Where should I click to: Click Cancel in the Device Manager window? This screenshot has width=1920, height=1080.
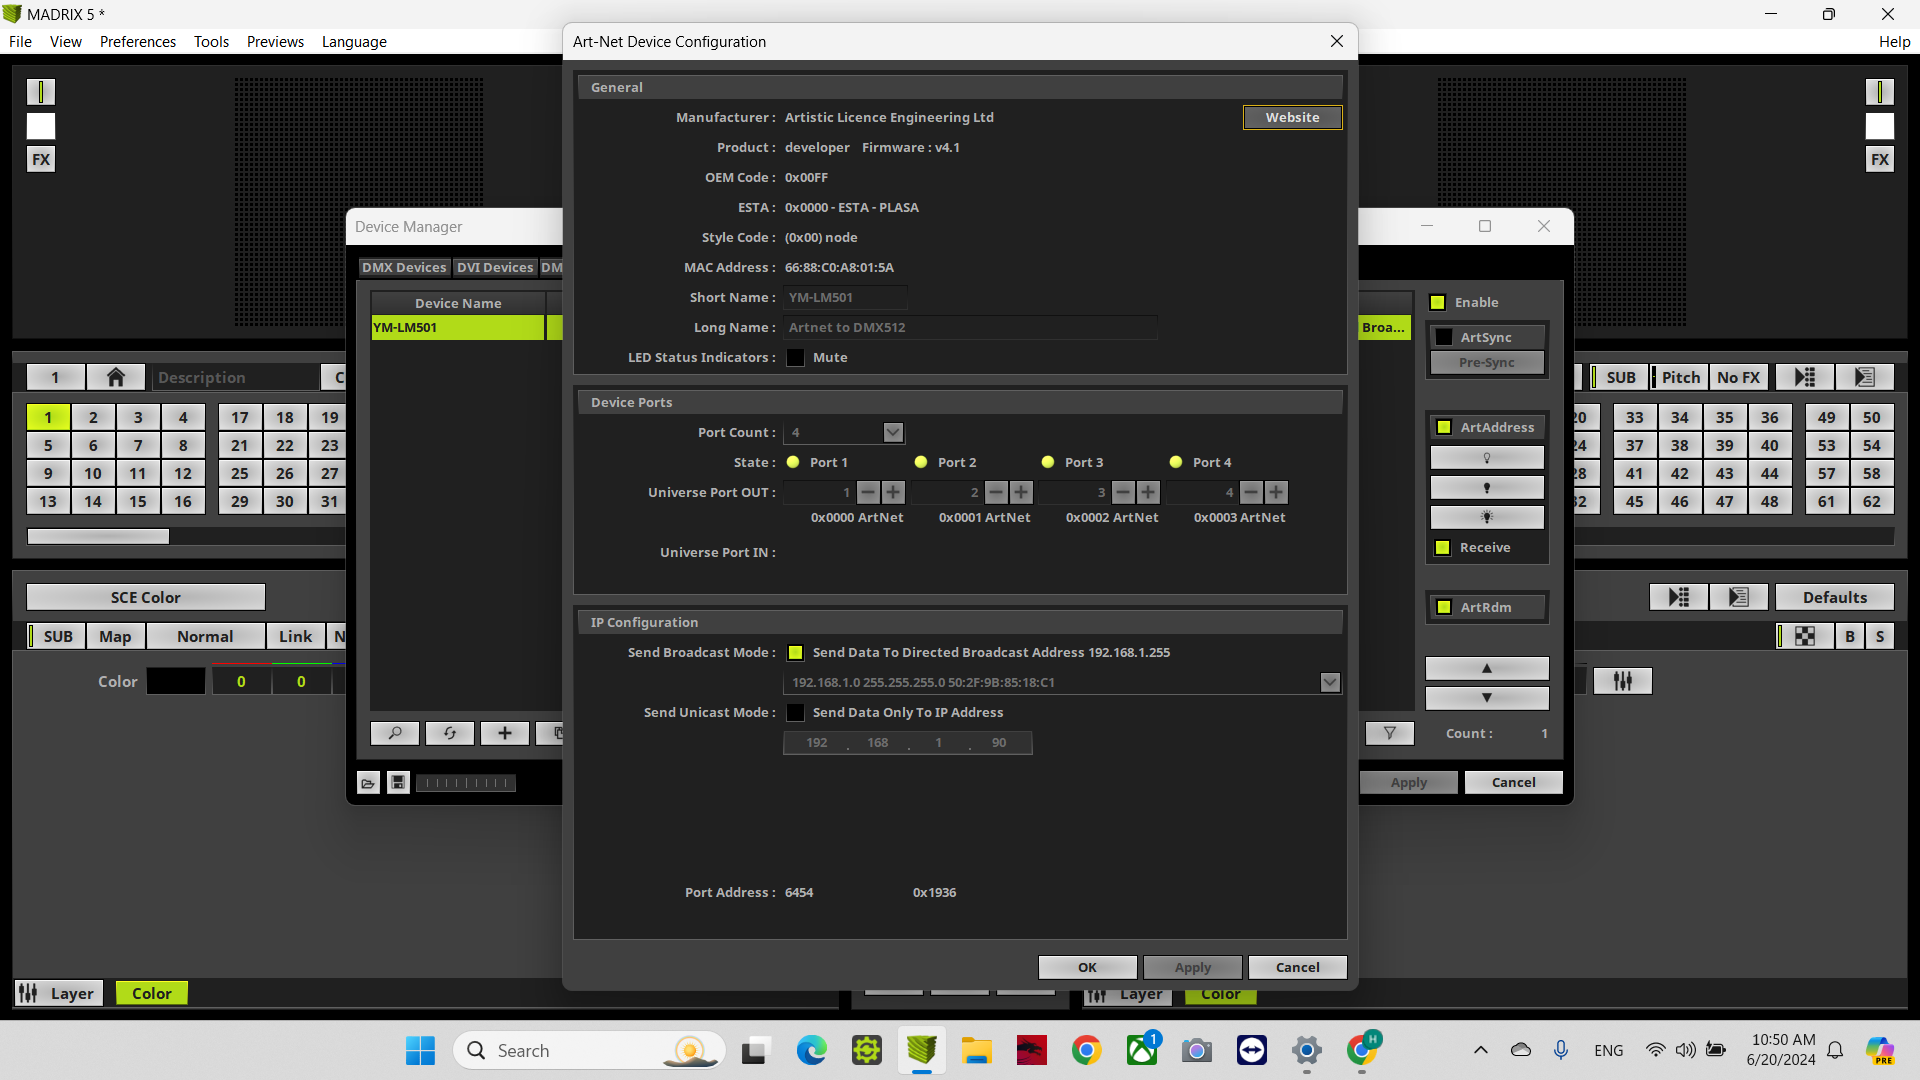1513,782
